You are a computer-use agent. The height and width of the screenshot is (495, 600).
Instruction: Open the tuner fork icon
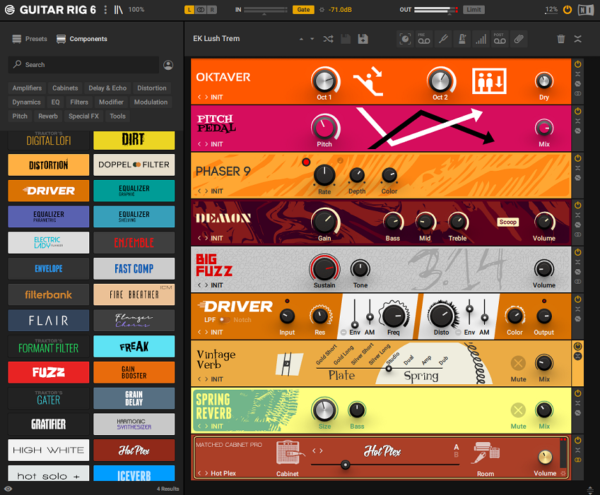[x=443, y=39]
